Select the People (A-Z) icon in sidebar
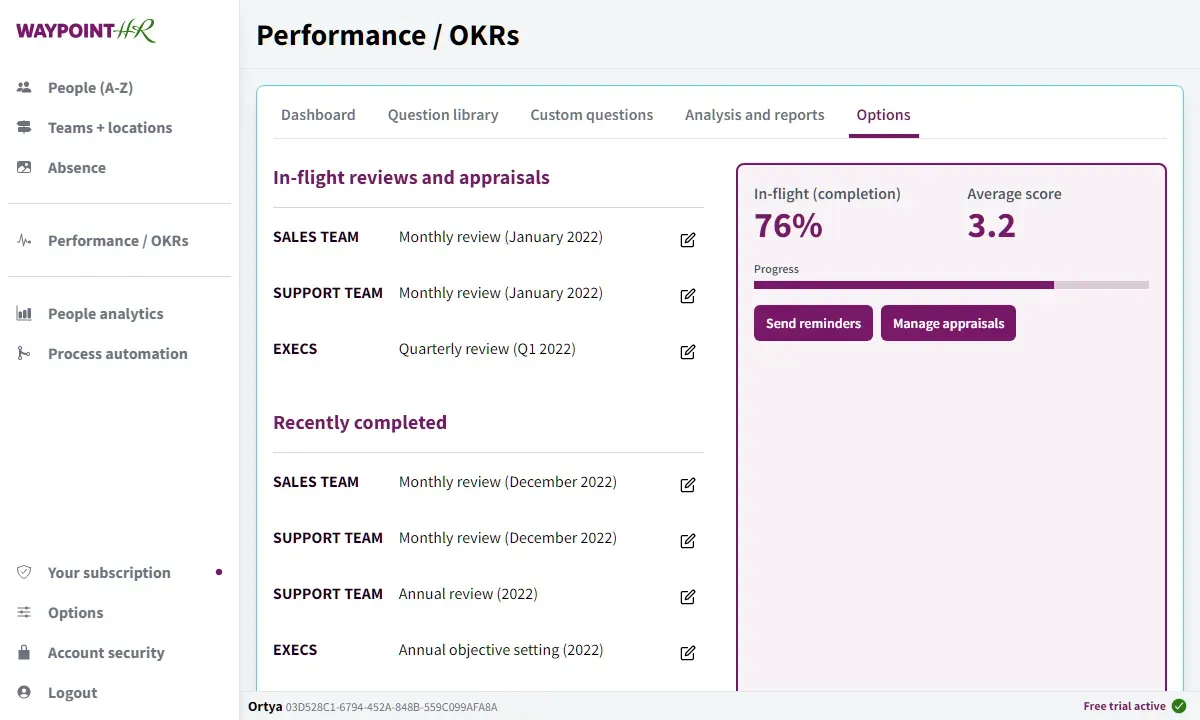1200x720 pixels. click(x=23, y=87)
